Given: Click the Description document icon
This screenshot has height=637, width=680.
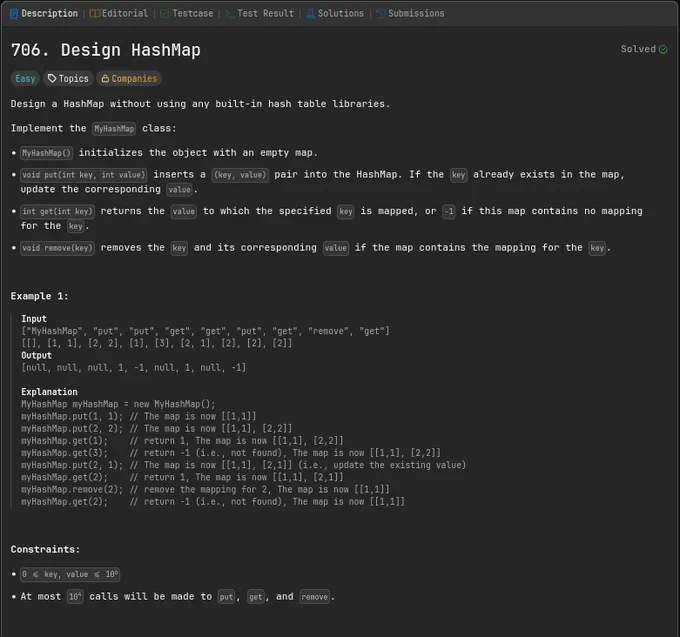Looking at the screenshot, I should pos(14,14).
